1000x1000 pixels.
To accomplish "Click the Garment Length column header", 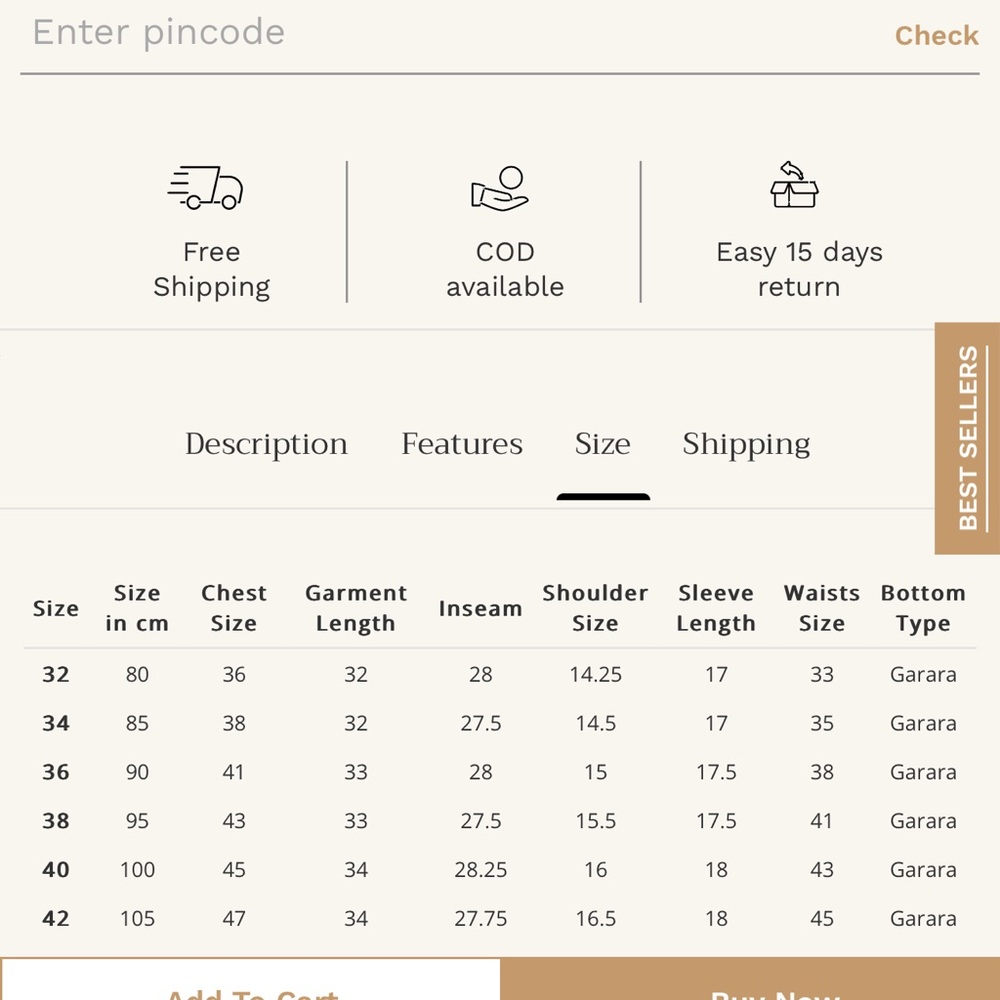I will 356,608.
